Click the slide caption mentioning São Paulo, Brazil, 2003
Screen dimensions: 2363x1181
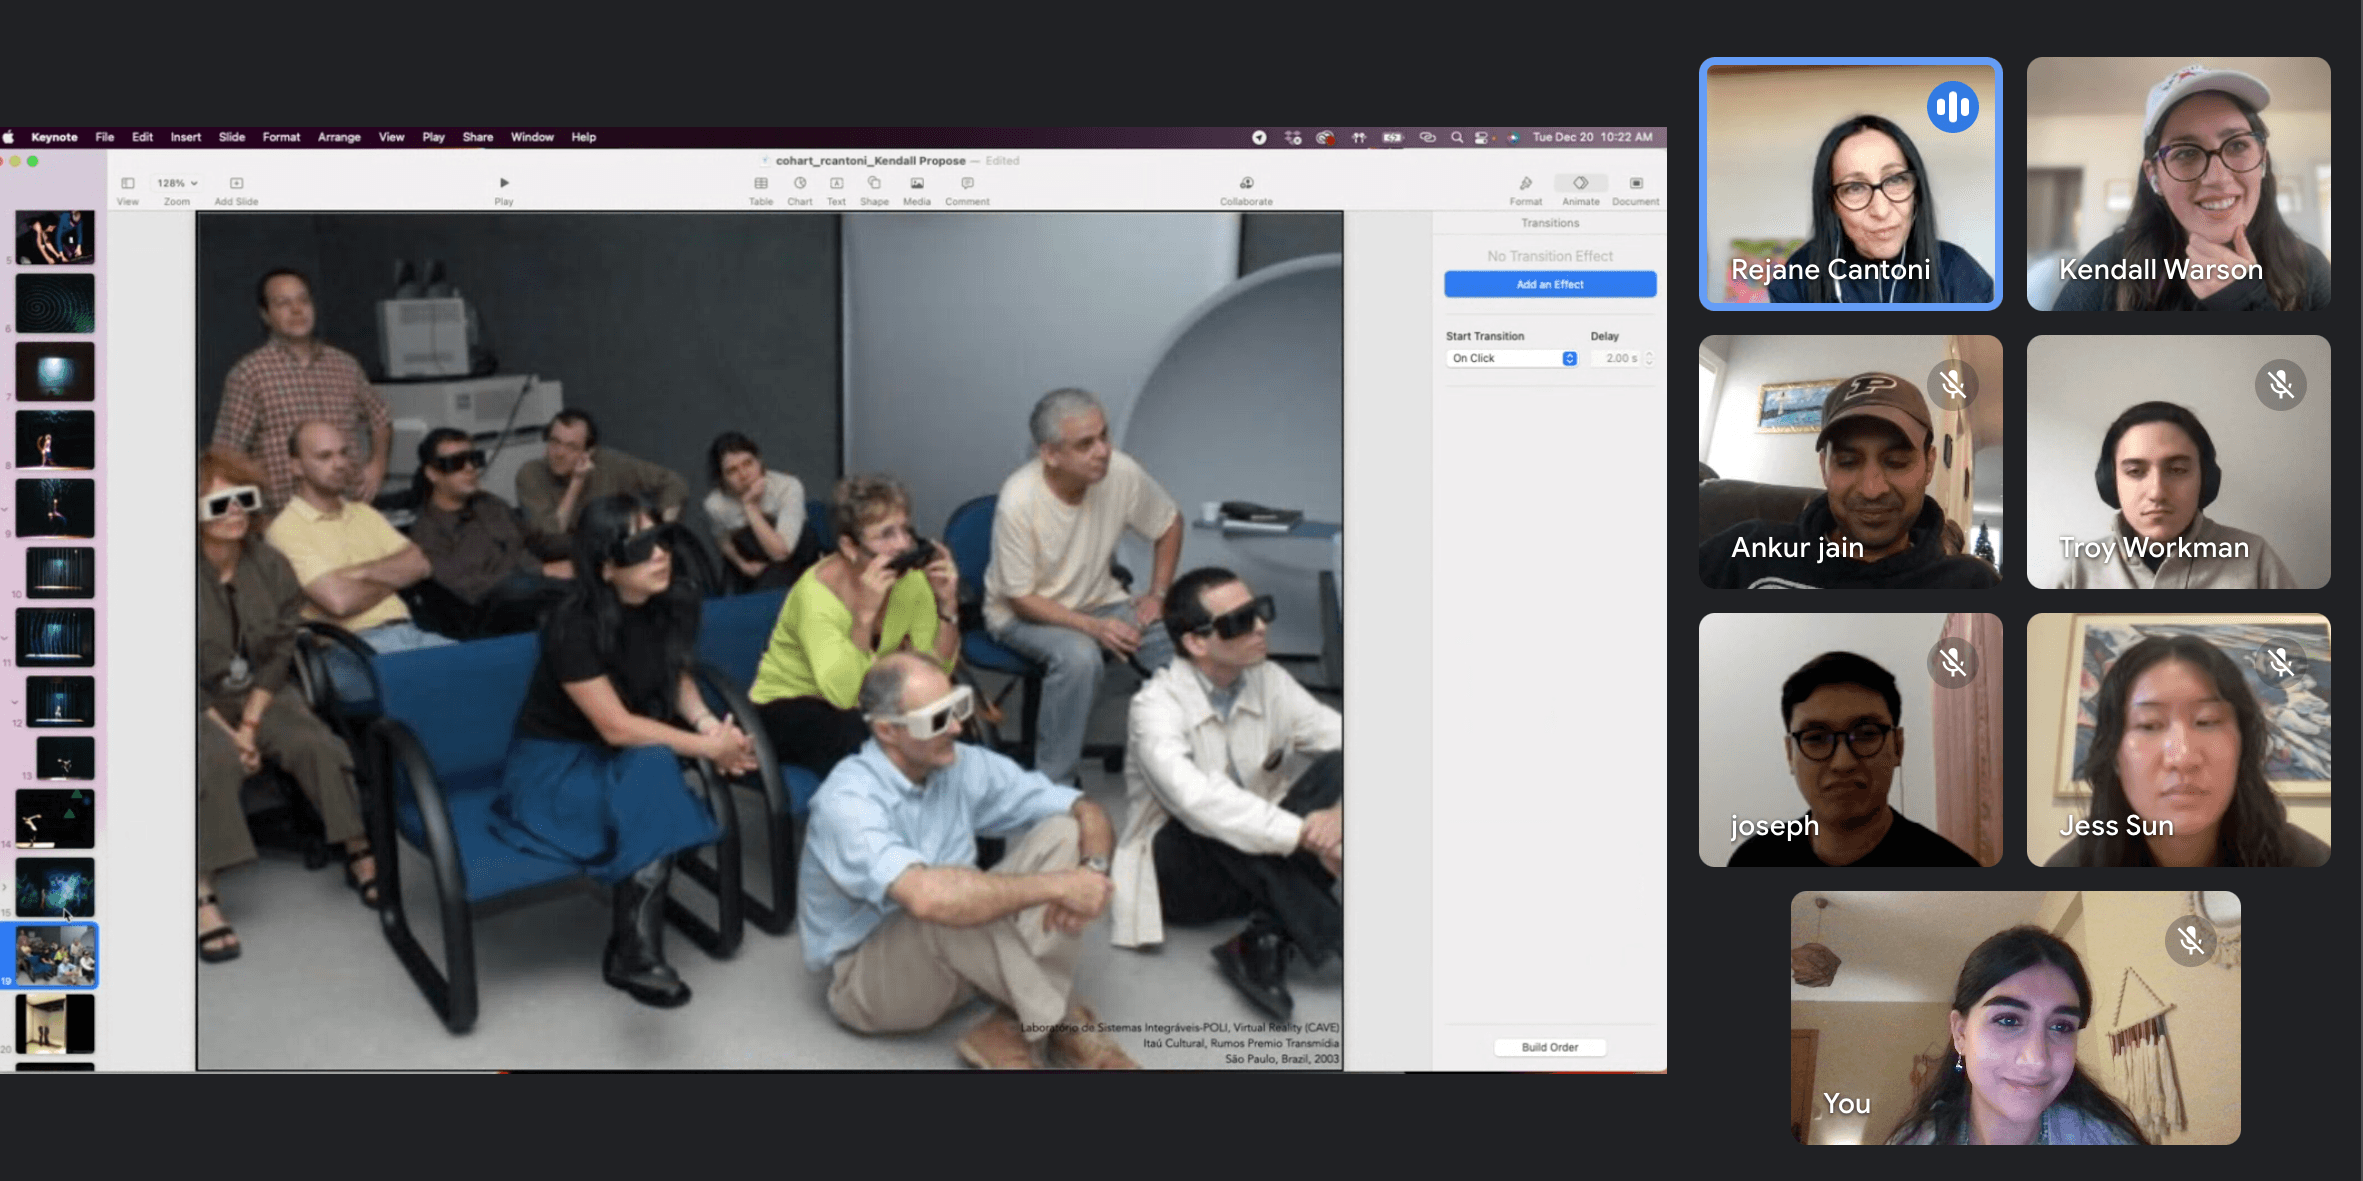click(x=1180, y=1043)
